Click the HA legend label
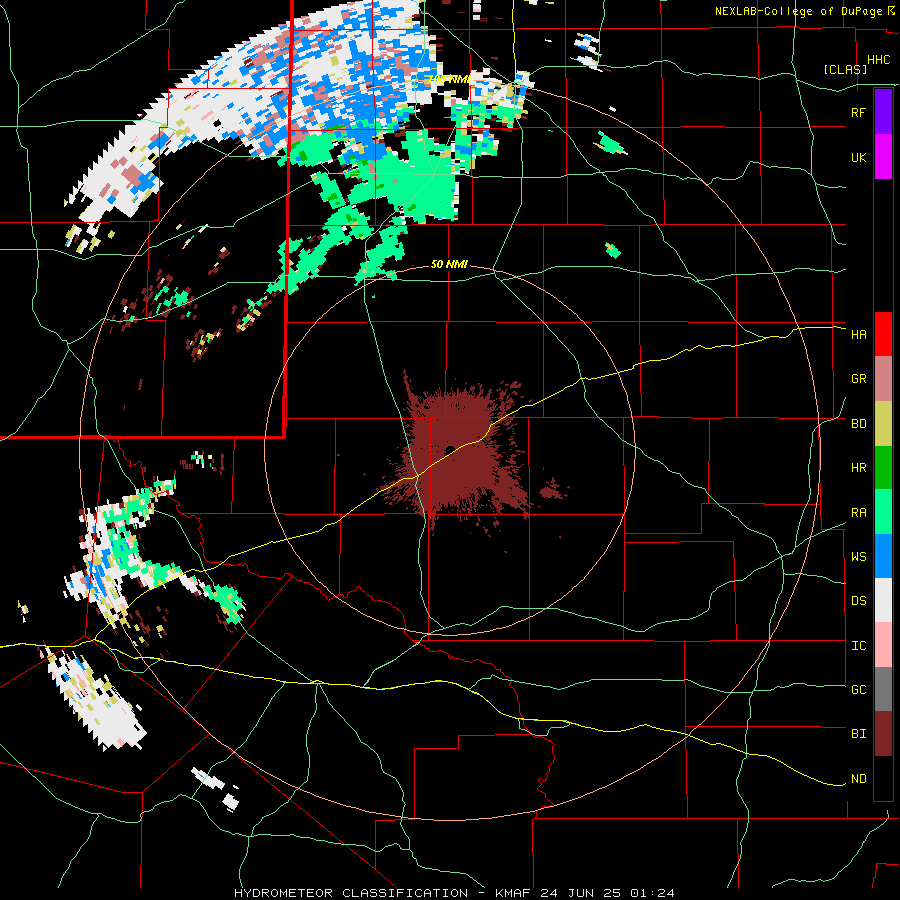Viewport: 900px width, 900px height. point(858,334)
